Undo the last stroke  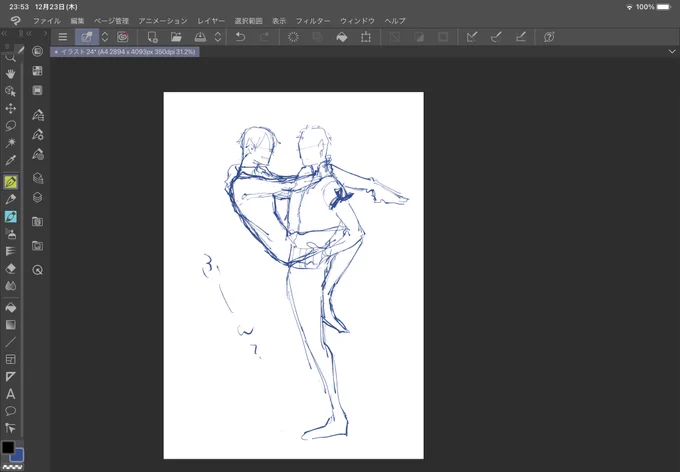click(x=240, y=37)
